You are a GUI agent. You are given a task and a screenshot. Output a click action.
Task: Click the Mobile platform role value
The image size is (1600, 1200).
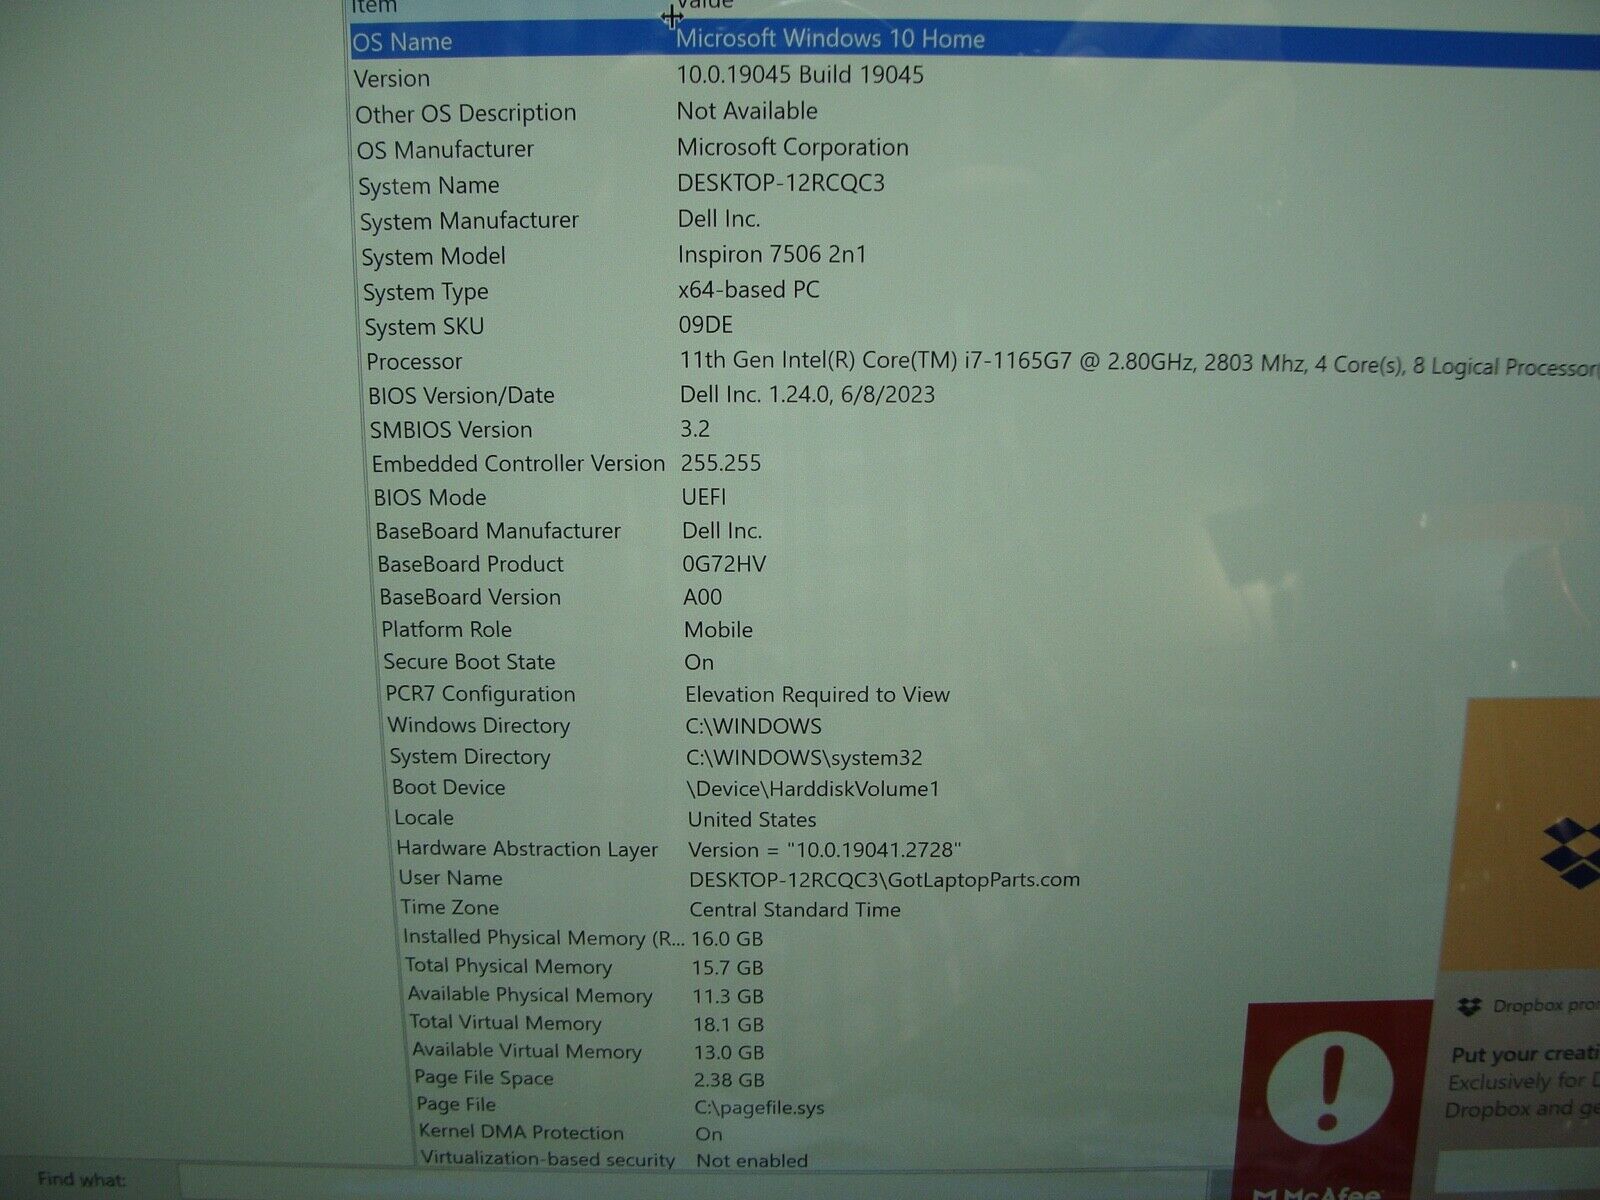tap(719, 630)
